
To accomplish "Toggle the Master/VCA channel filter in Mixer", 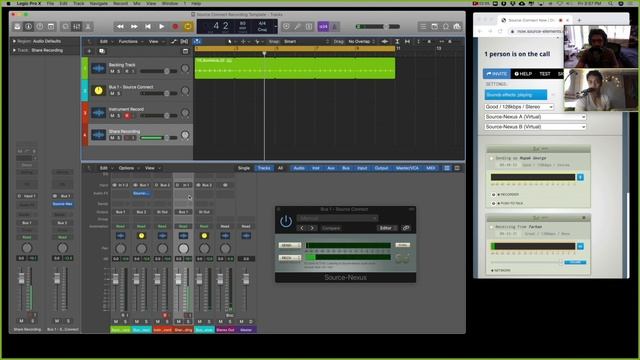I will [407, 168].
